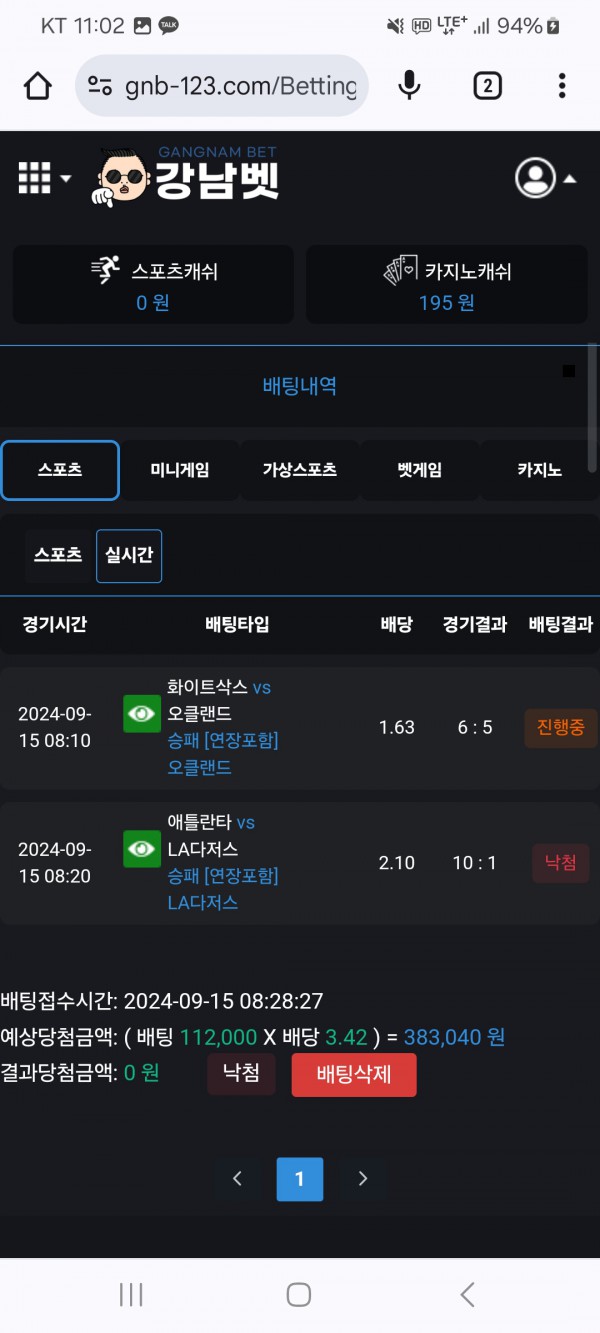Select the 미니게임 tab
The height and width of the screenshot is (1333, 600).
pyautogui.click(x=180, y=470)
